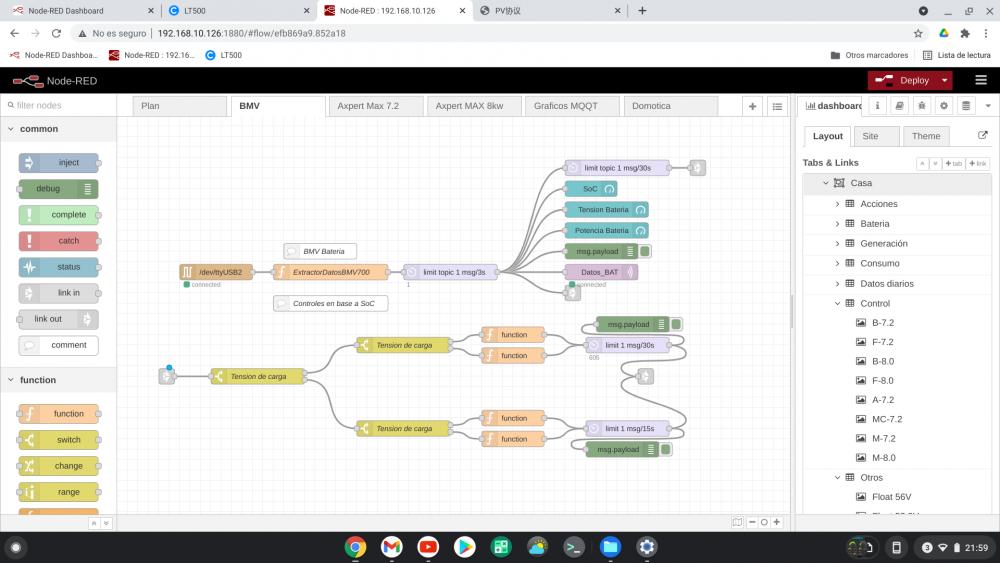This screenshot has height=563, width=1000.
Task: Expand the Bateria group
Action: pos(837,224)
